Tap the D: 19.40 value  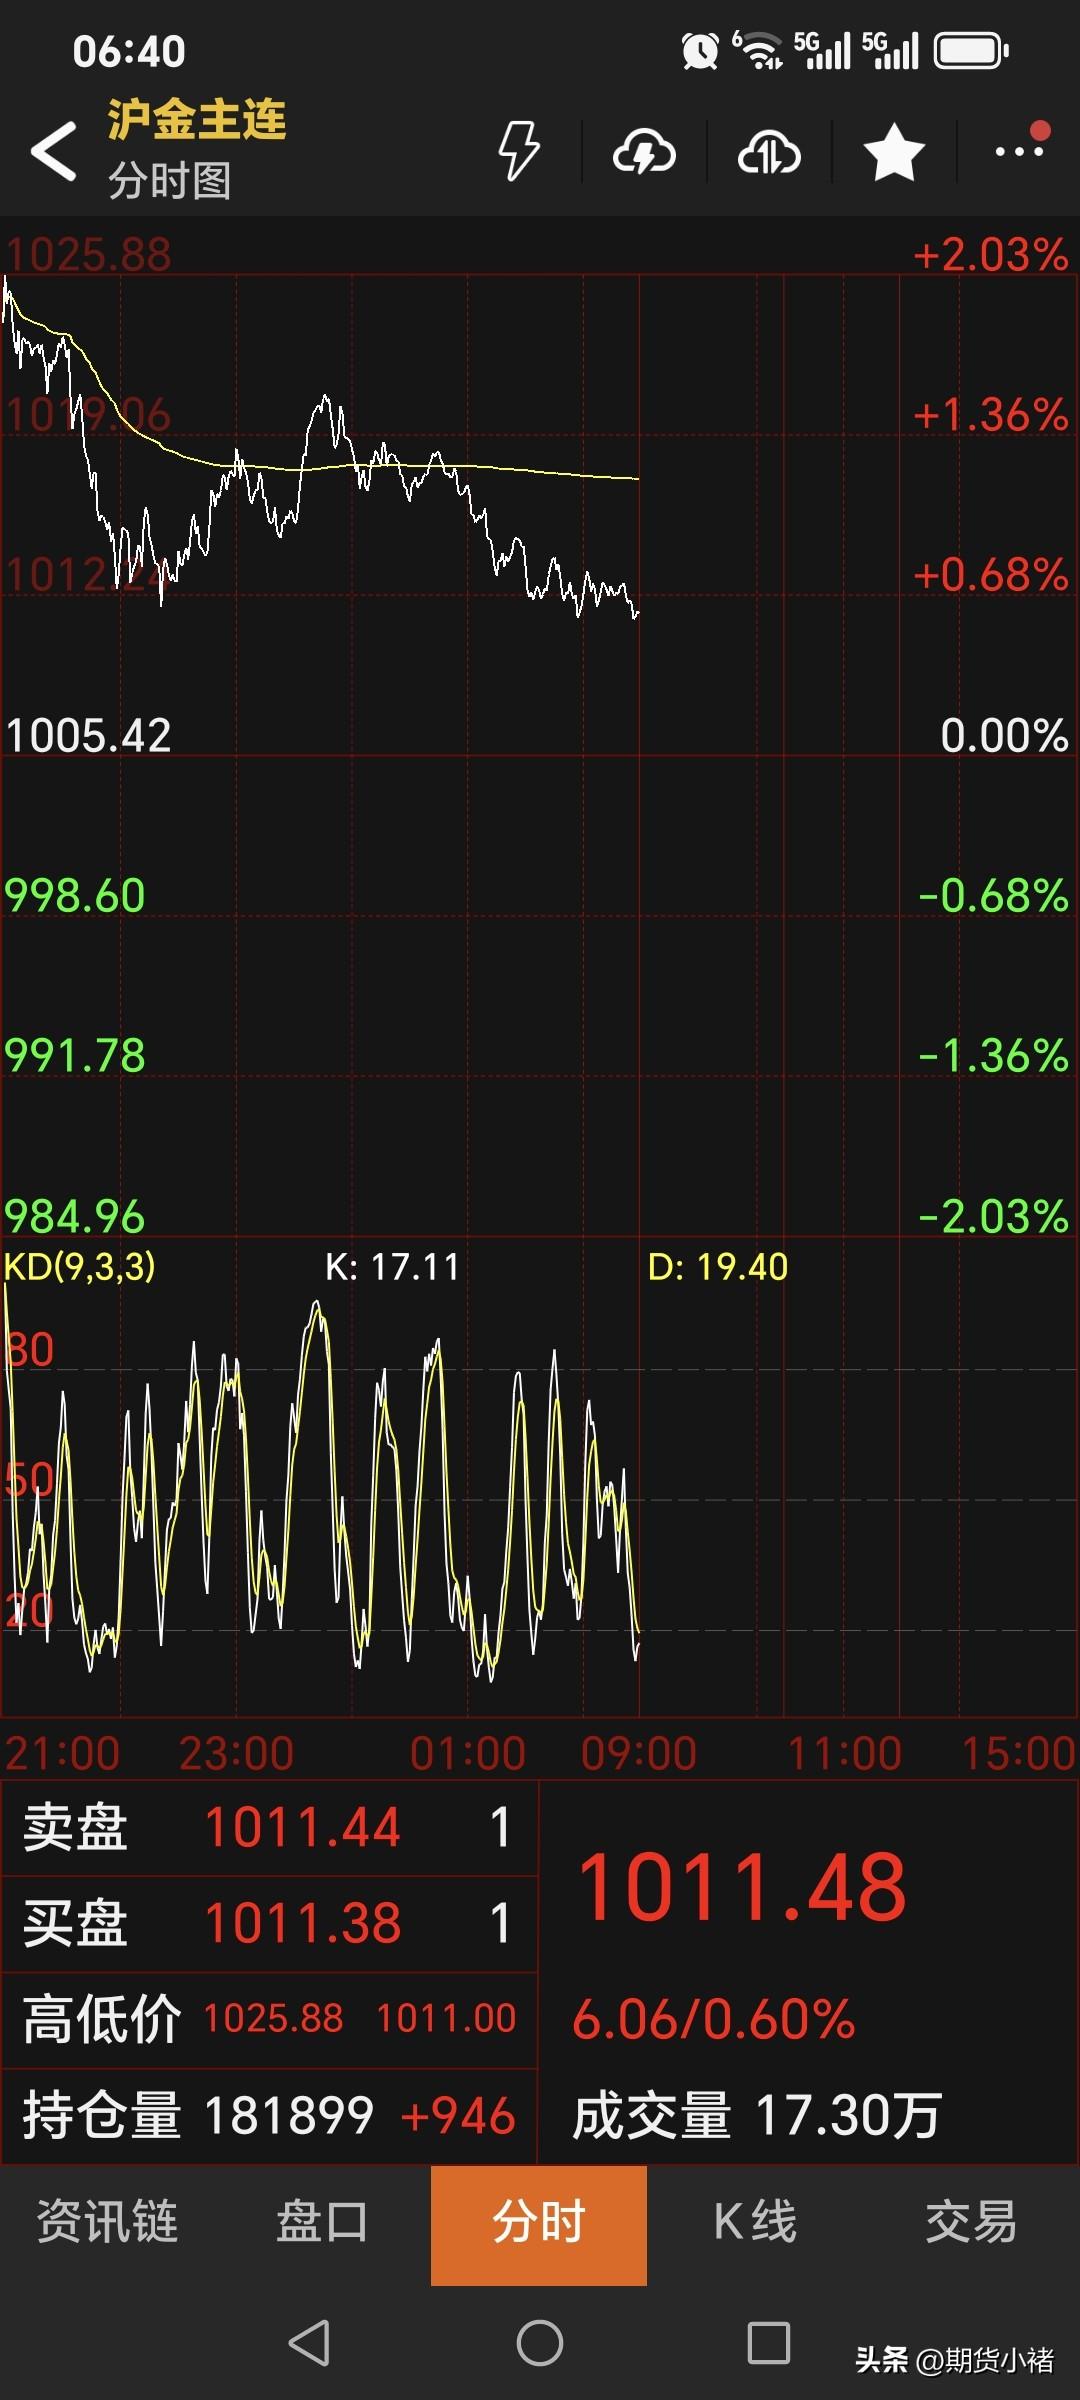pos(718,1267)
